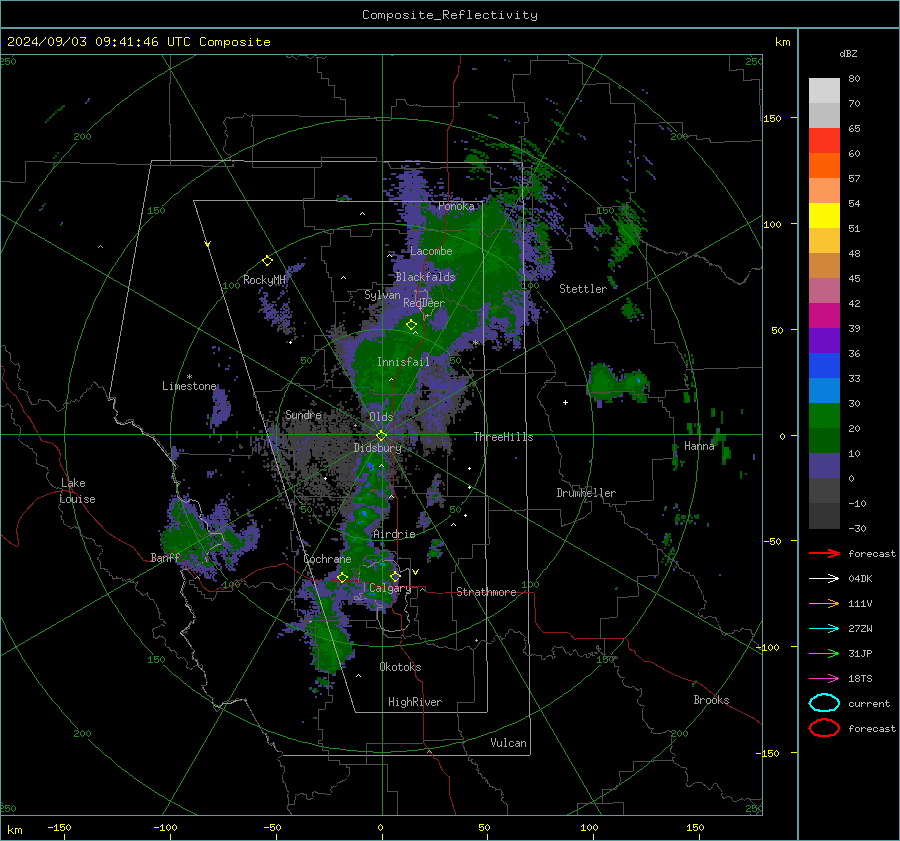Click the -10 dBZ dark gray swatch
Viewport: 900px width, 841px height.
[824, 516]
